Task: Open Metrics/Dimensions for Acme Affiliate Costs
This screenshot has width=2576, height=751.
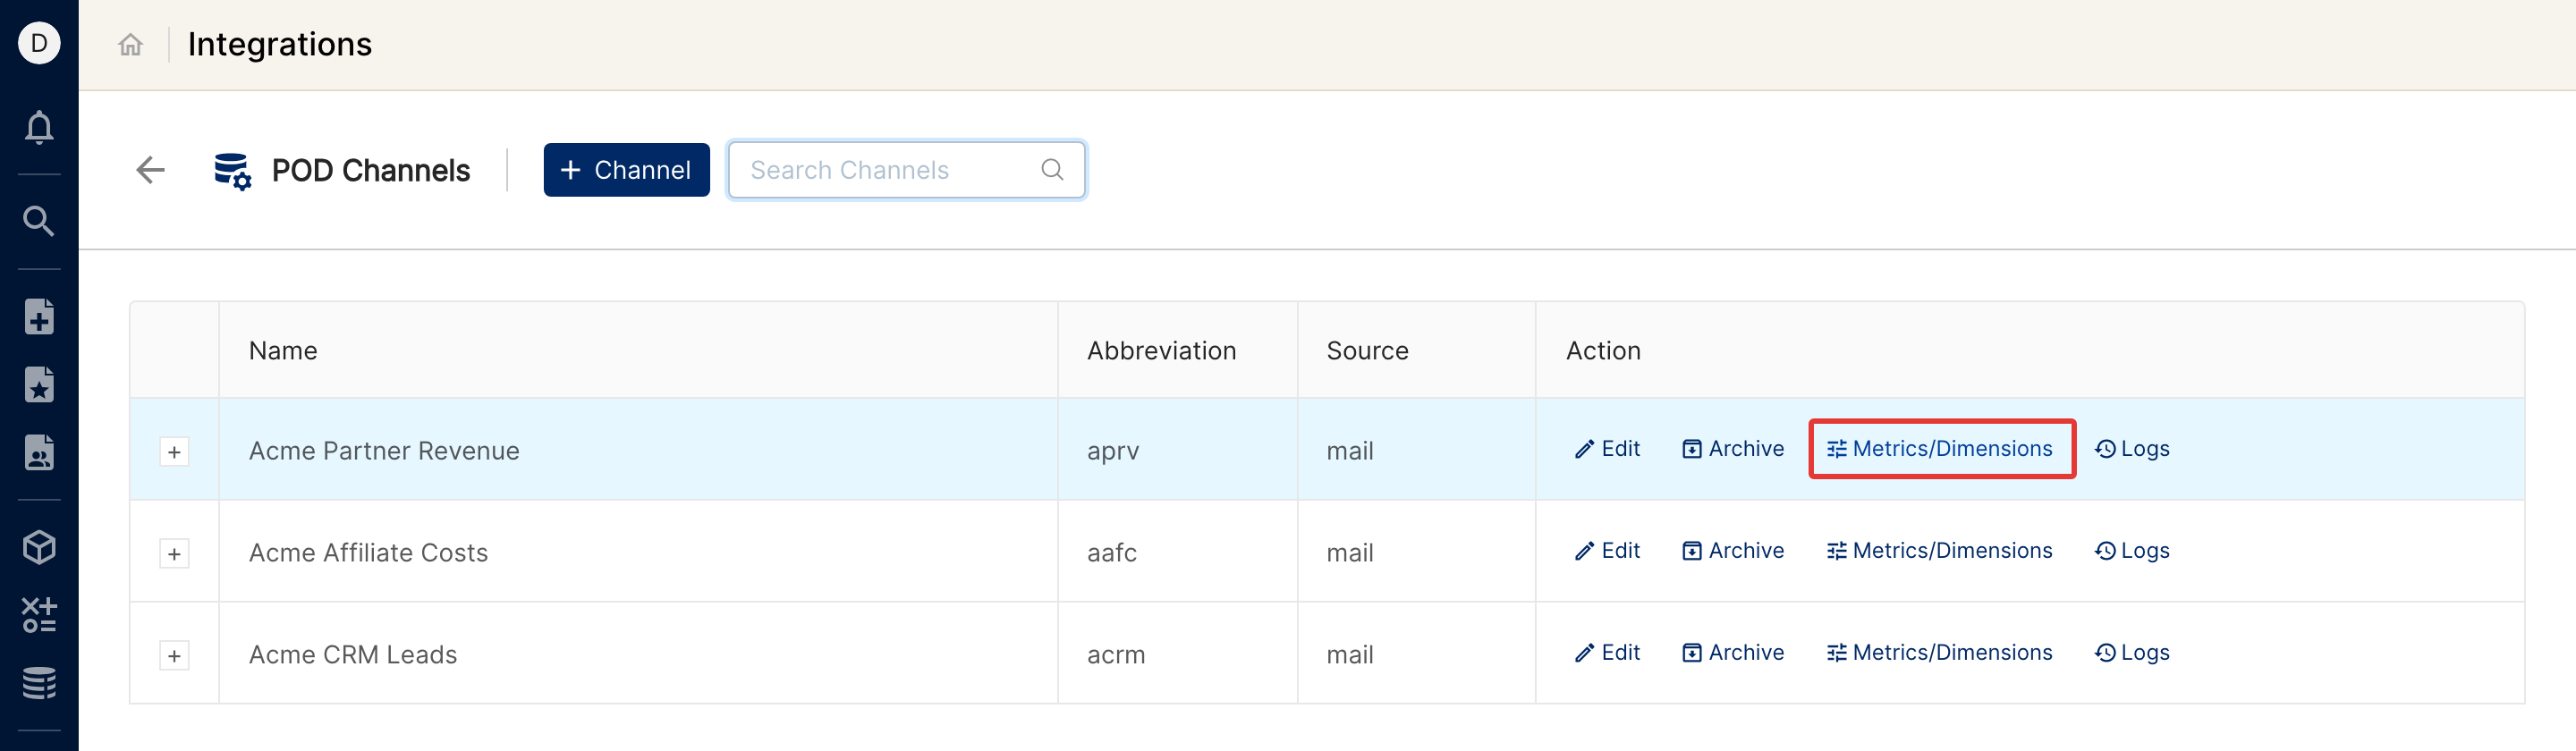Action: point(1940,551)
